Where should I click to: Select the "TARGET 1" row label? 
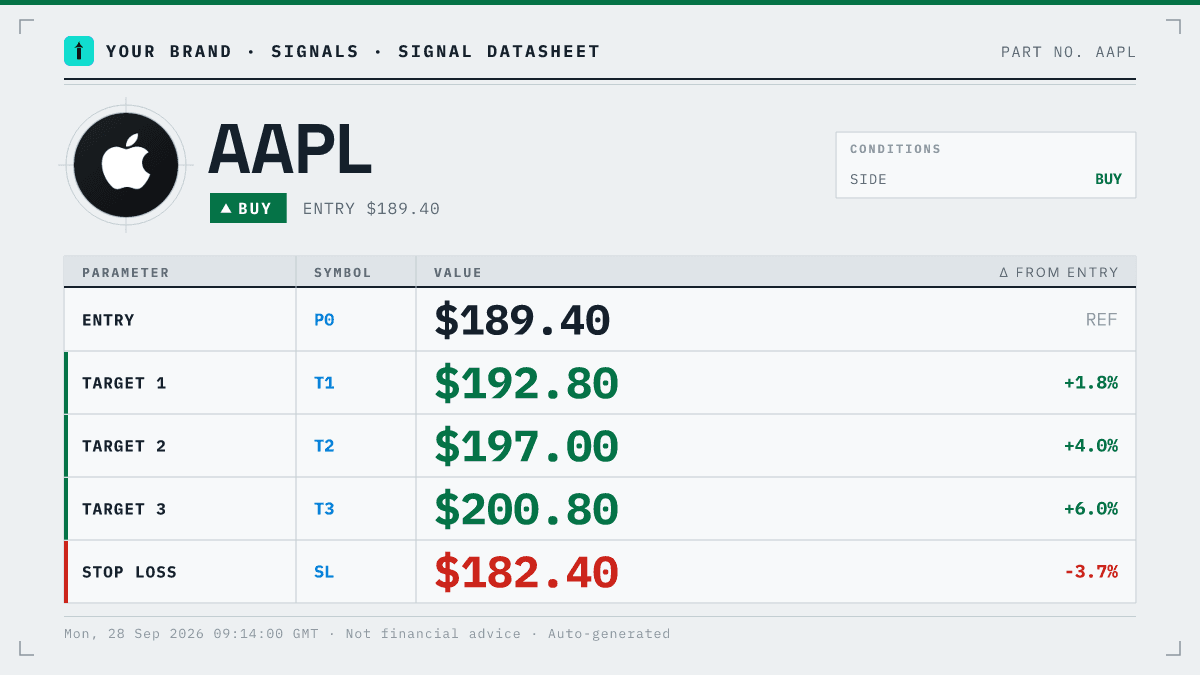pyautogui.click(x=124, y=383)
